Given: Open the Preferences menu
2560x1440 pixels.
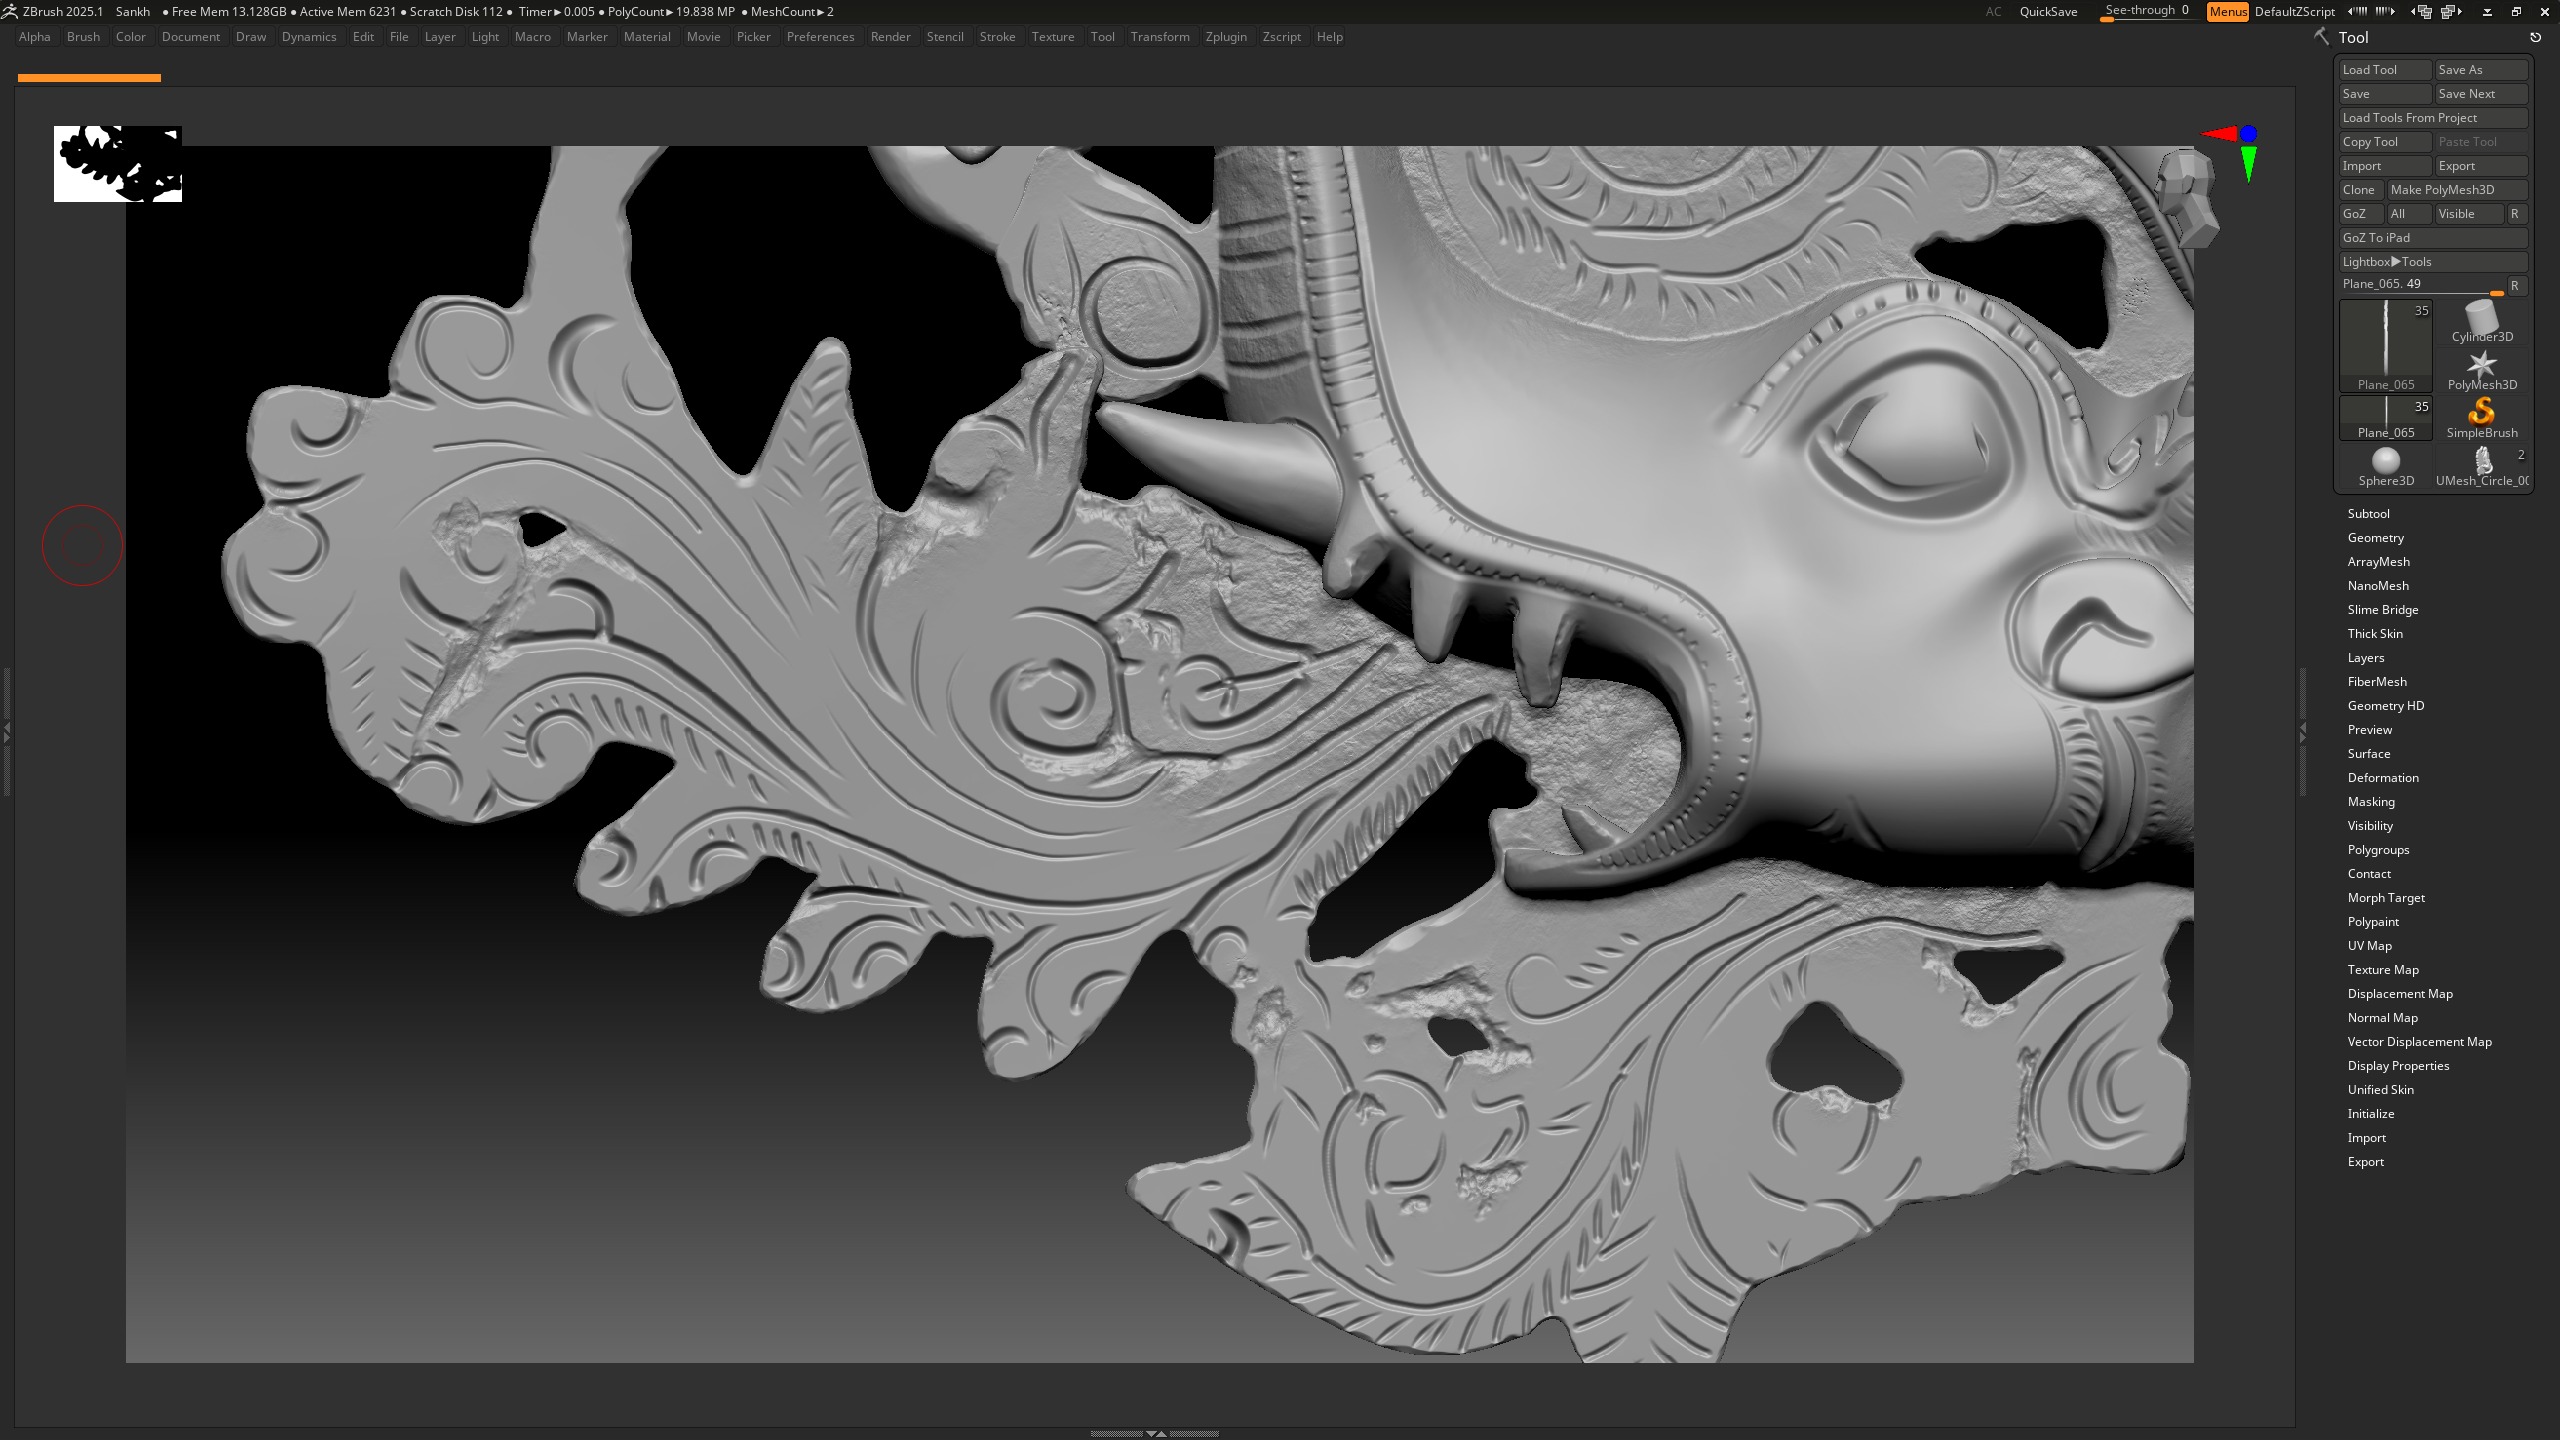Looking at the screenshot, I should click(820, 37).
